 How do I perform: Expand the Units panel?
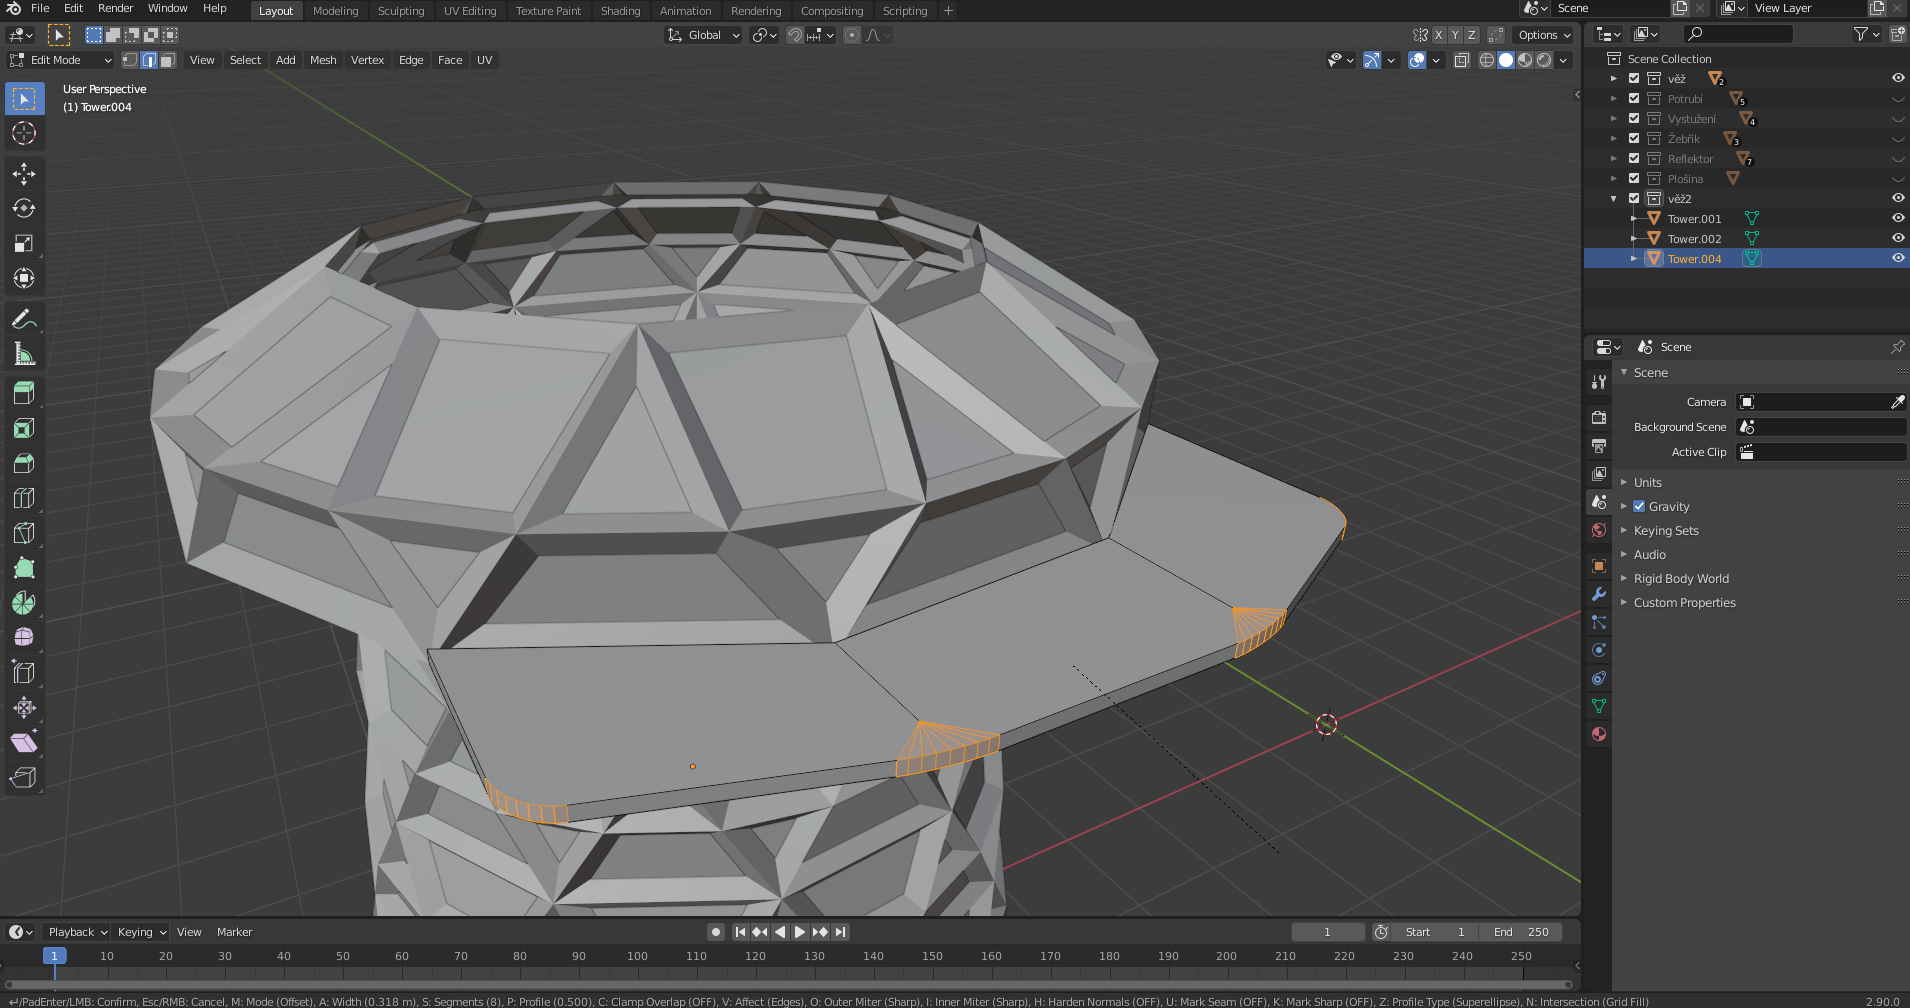tap(1647, 483)
